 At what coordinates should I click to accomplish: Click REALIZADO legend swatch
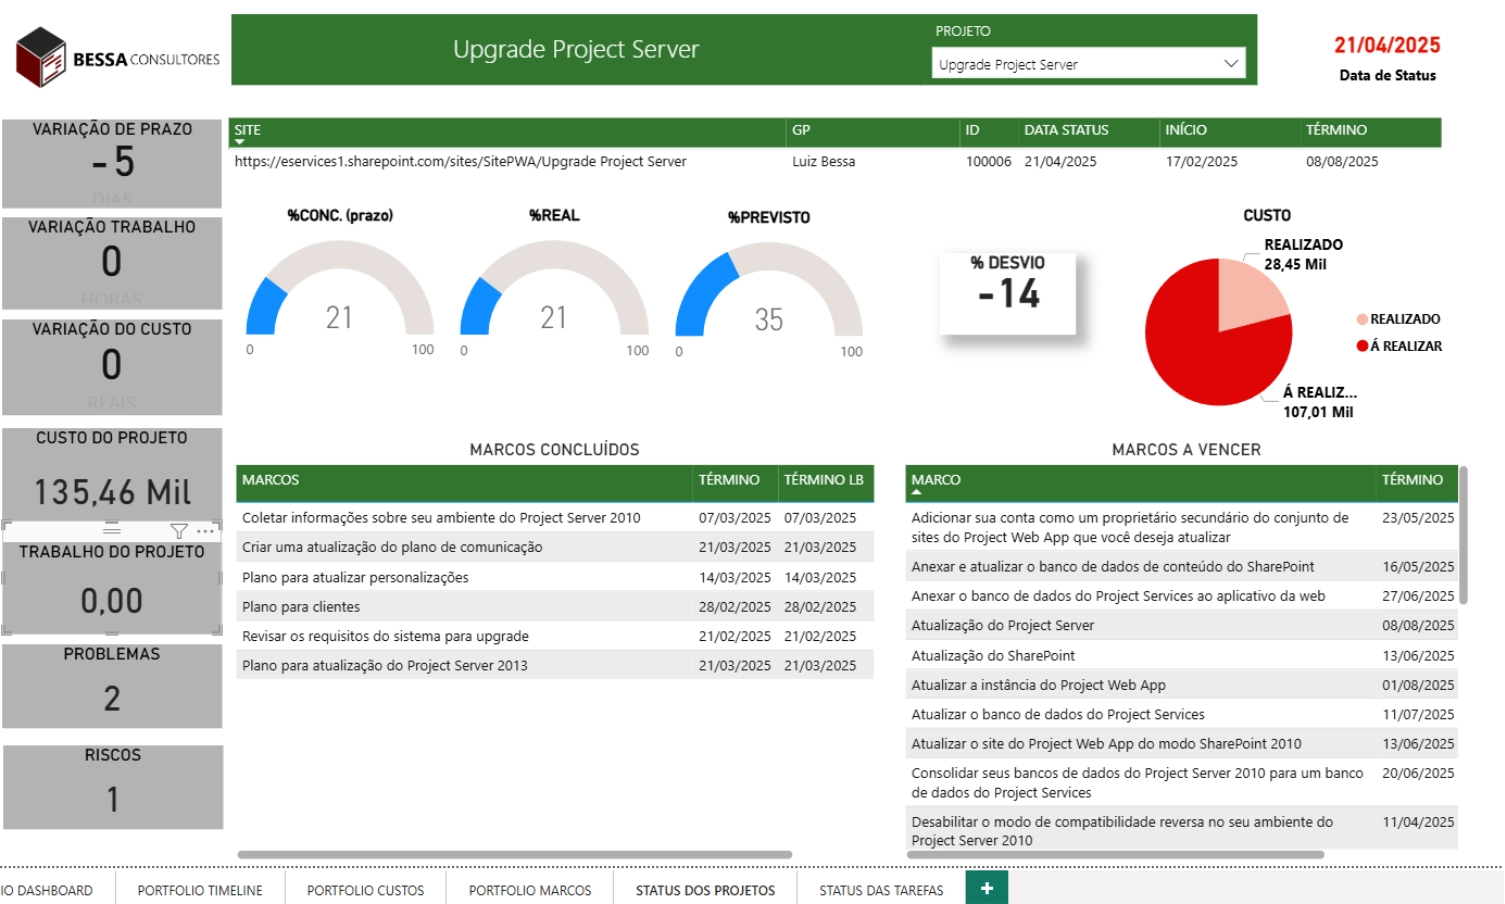click(1362, 319)
